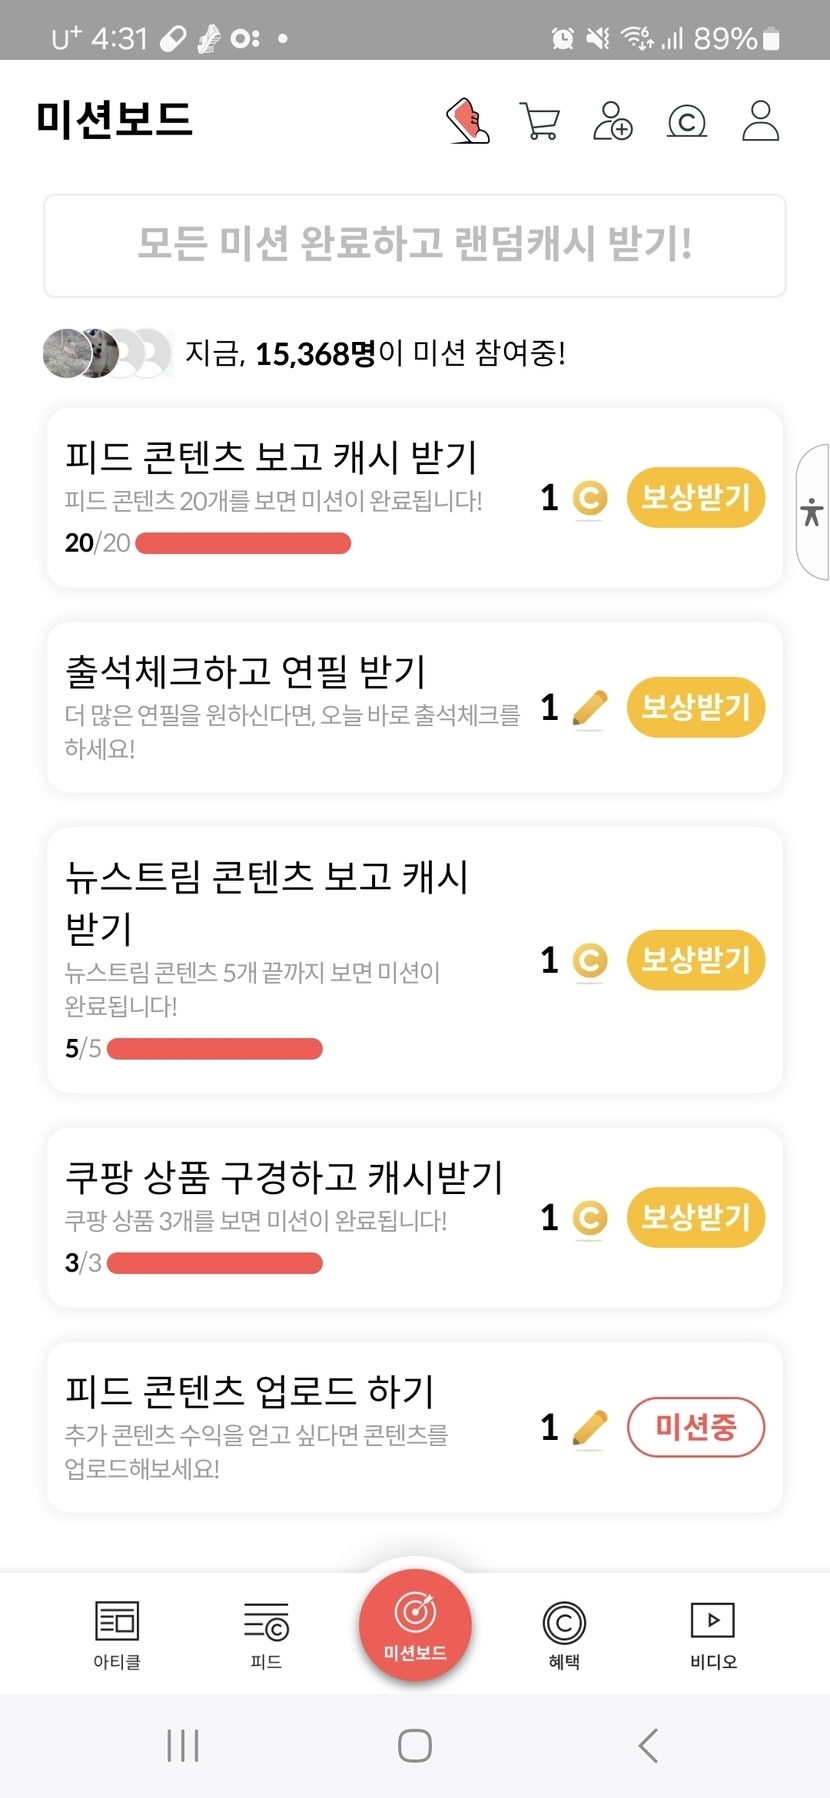Open the shopping cart
This screenshot has width=830, height=1798.
click(x=540, y=121)
